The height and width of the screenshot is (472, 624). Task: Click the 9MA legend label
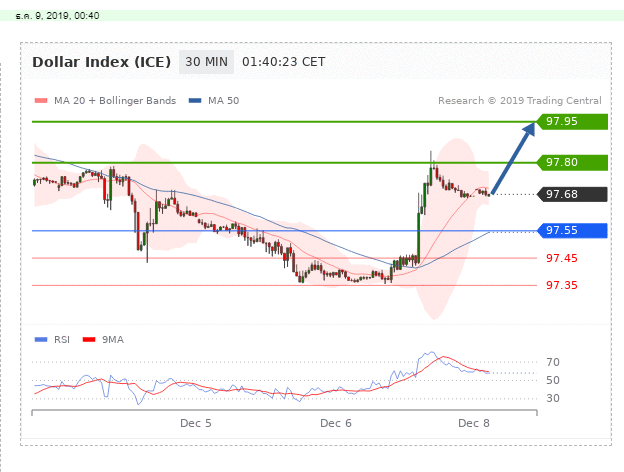pyautogui.click(x=113, y=339)
